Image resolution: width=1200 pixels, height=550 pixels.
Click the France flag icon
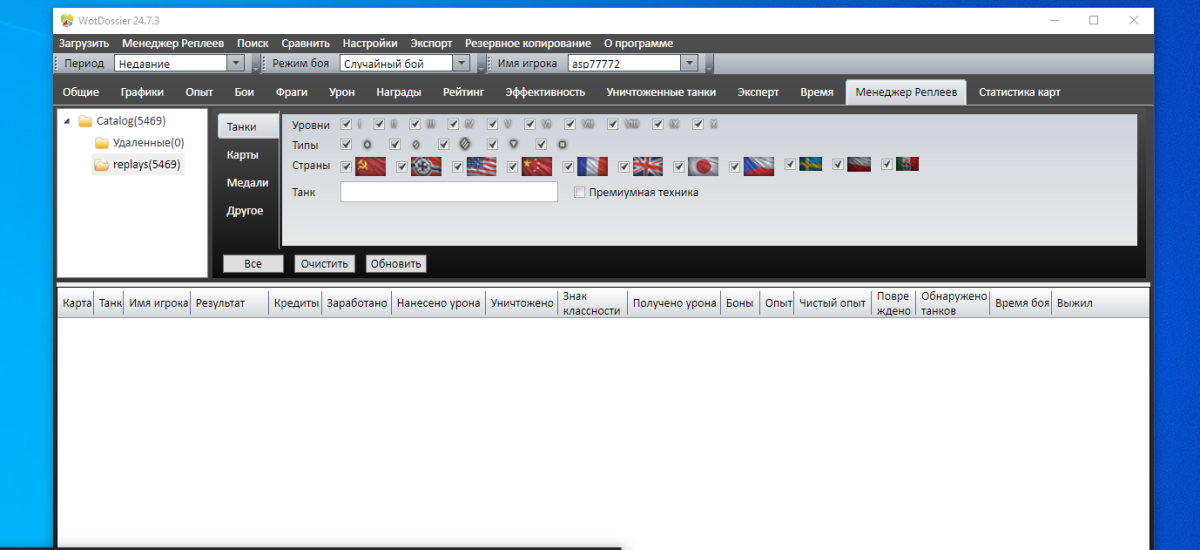point(592,166)
